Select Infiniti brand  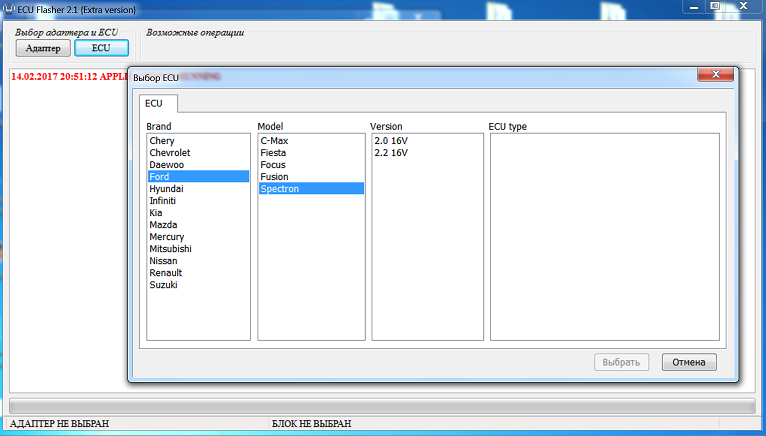[198, 200]
